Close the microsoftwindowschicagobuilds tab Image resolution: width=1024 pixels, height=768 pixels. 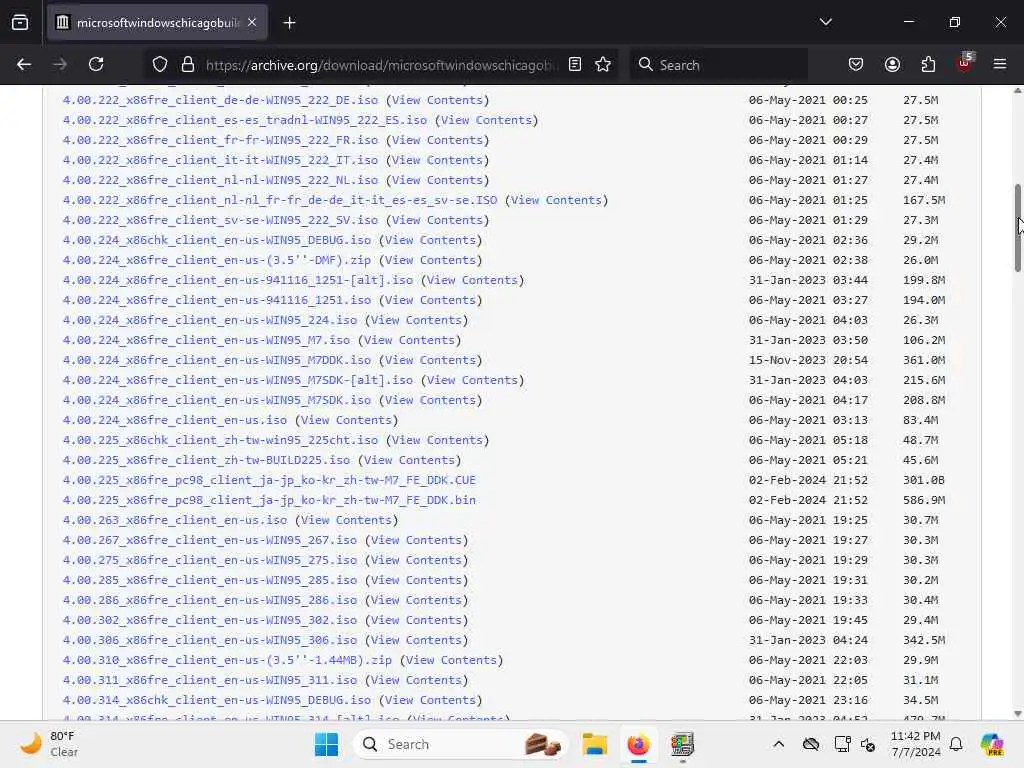pos(252,23)
